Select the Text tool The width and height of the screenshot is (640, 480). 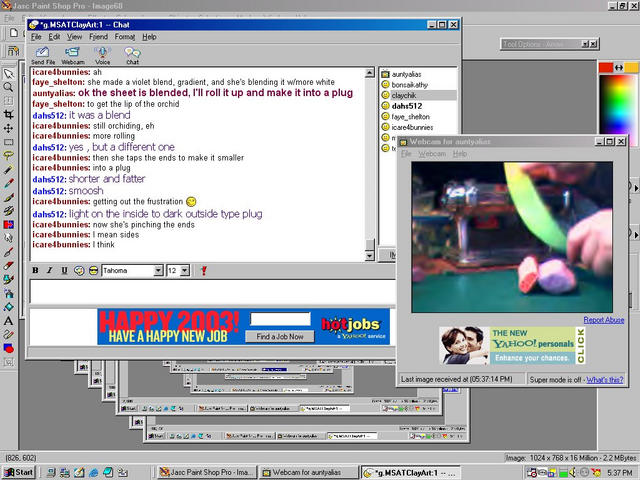(x=9, y=321)
